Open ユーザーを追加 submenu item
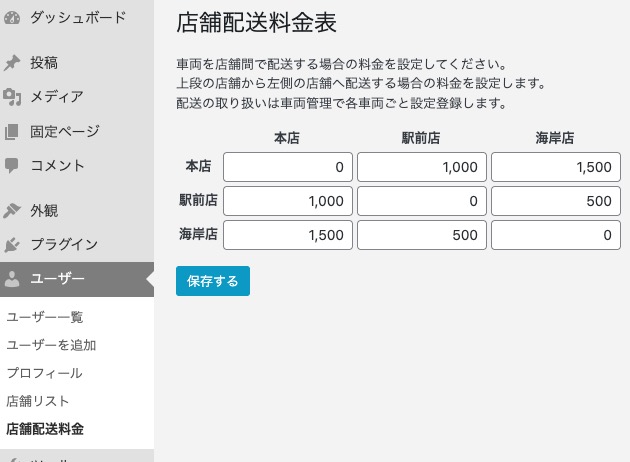Image resolution: width=630 pixels, height=462 pixels. (x=51, y=345)
